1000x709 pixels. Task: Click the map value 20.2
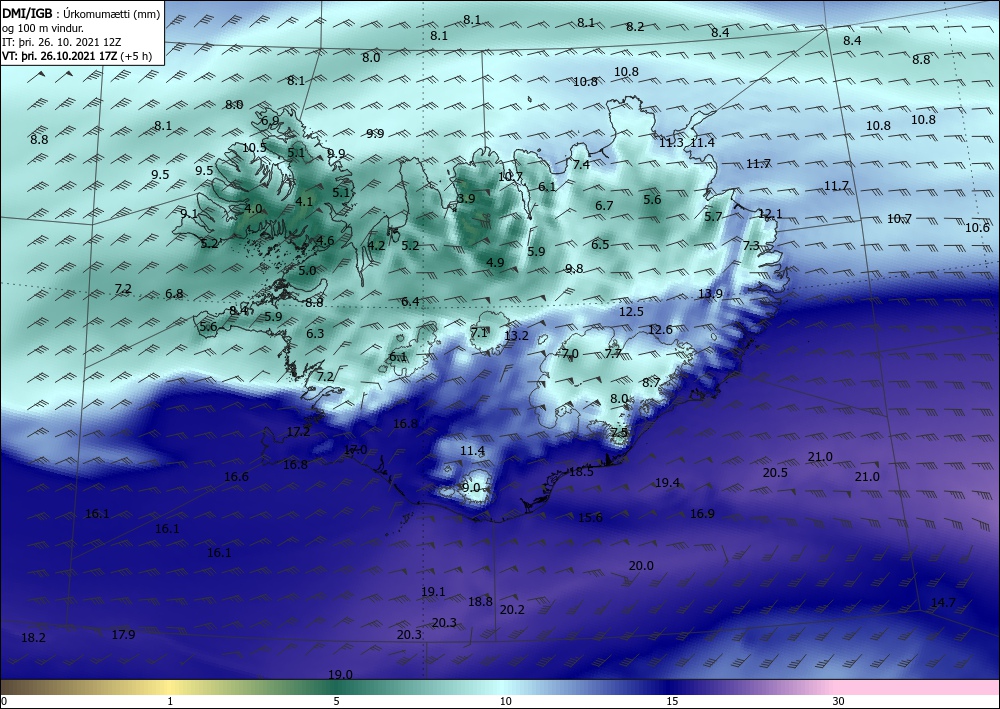click(x=512, y=610)
